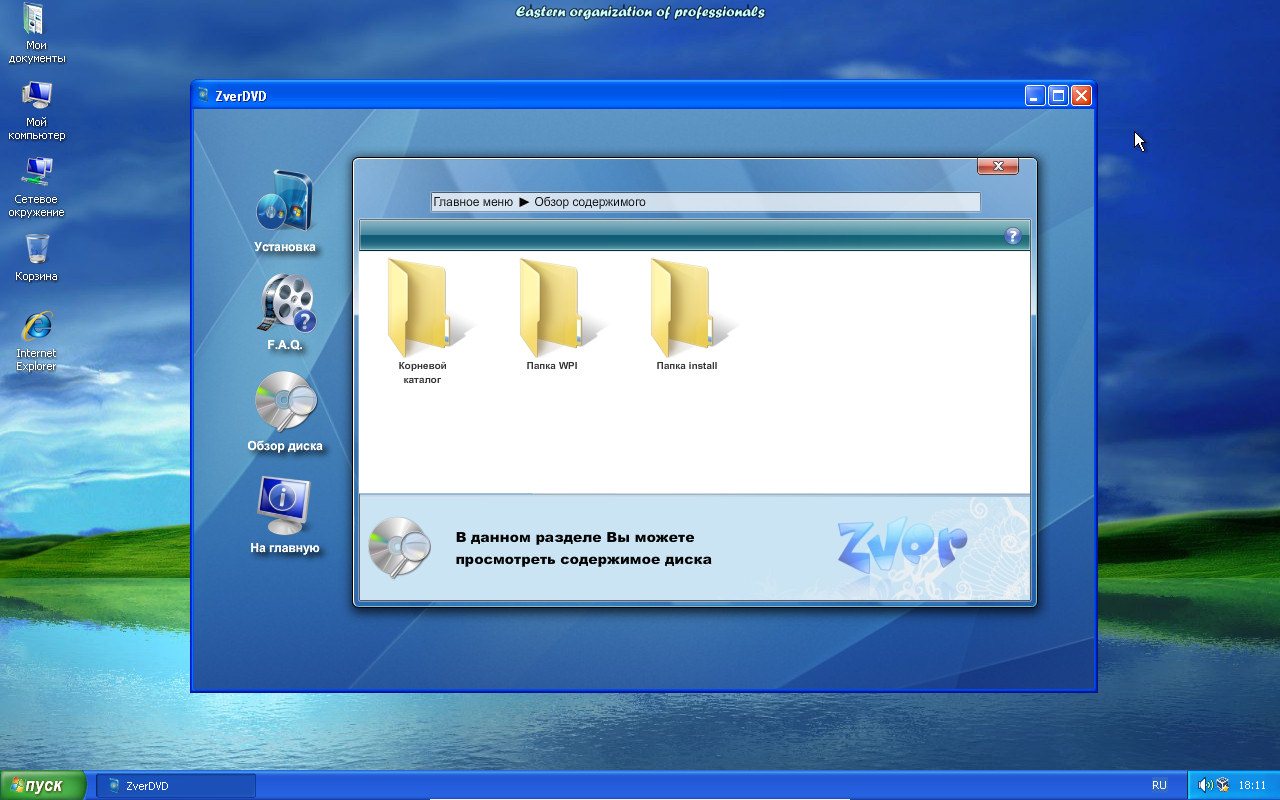Maximize the ZverDVD window

click(x=1058, y=96)
